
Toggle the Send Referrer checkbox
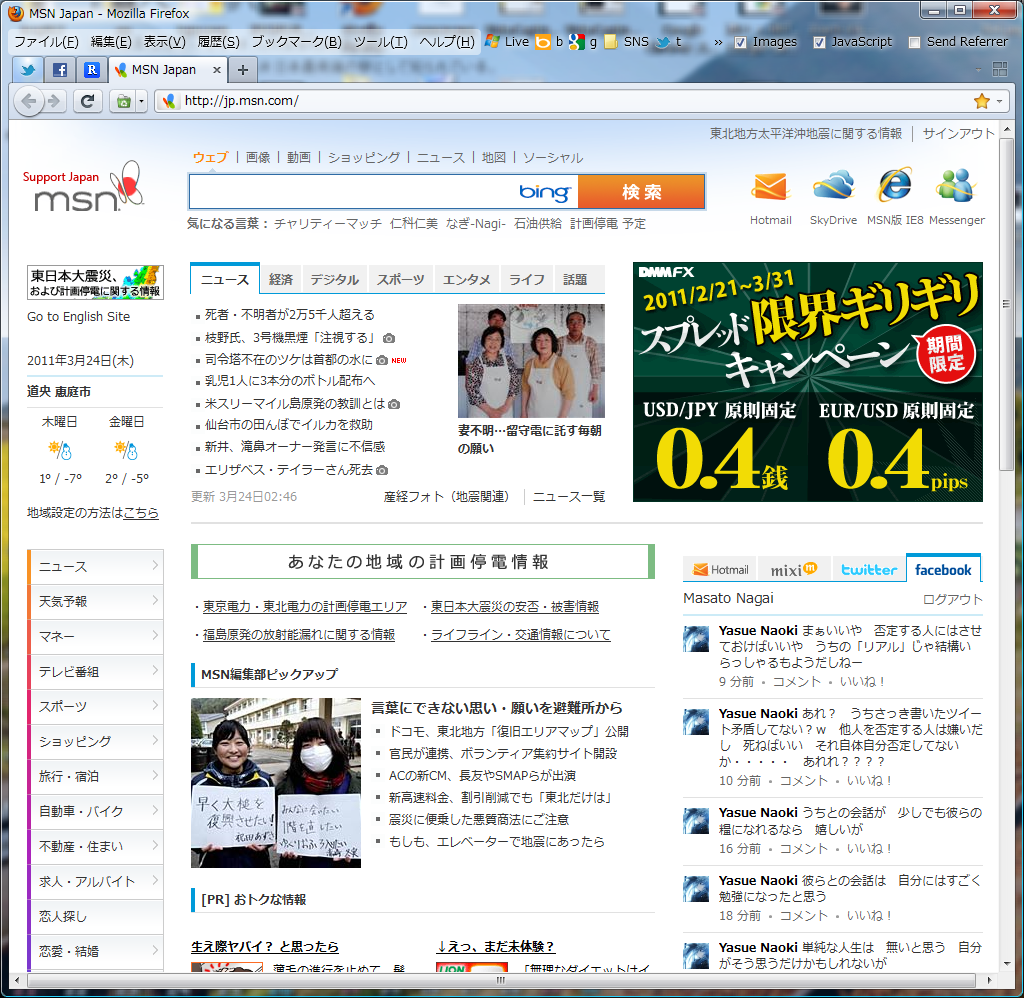click(914, 42)
